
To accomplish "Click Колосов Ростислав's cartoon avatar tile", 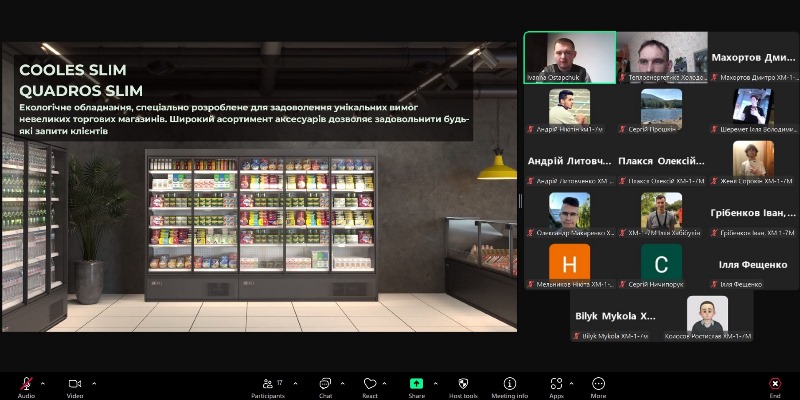I will click(x=707, y=314).
